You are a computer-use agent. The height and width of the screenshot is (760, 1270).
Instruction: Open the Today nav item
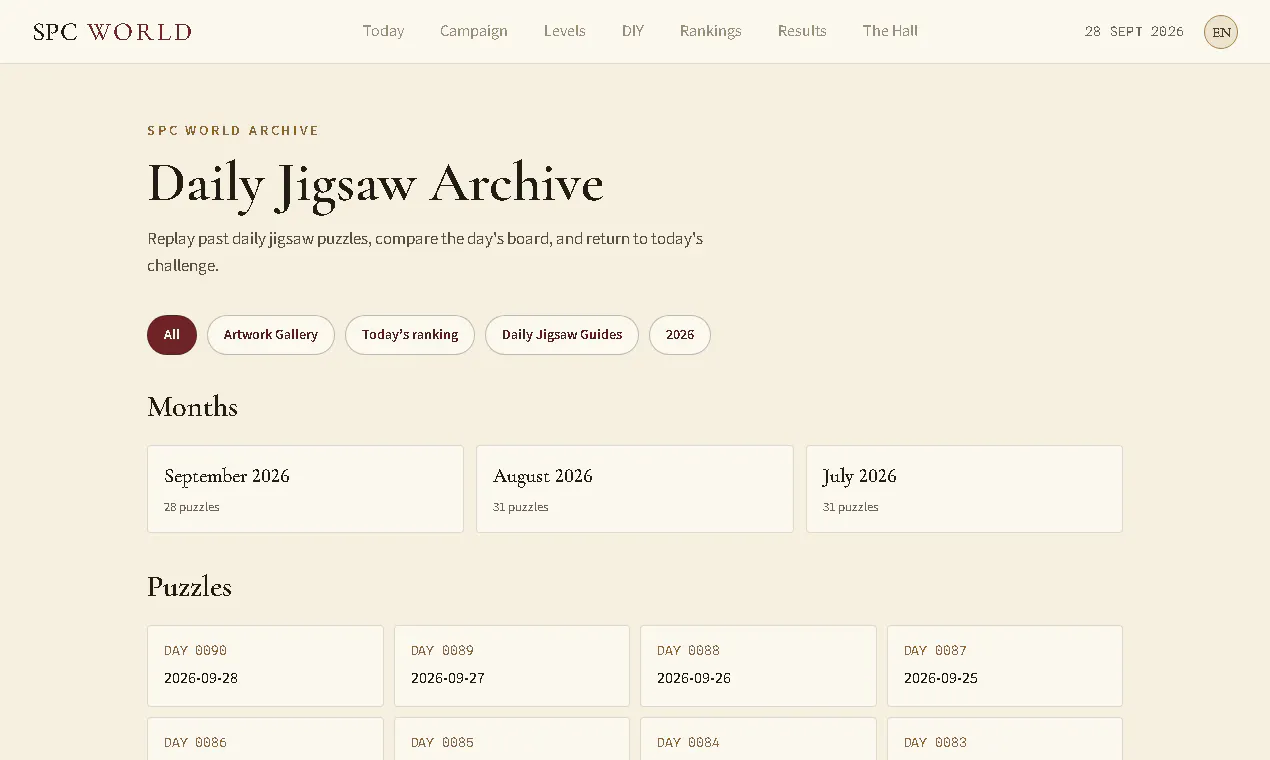(383, 31)
